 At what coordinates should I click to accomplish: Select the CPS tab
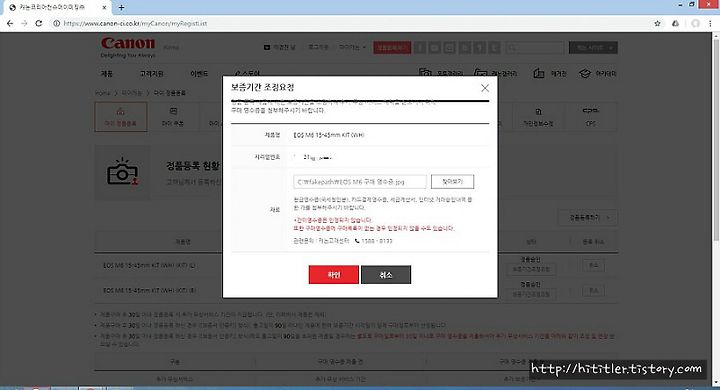[591, 117]
